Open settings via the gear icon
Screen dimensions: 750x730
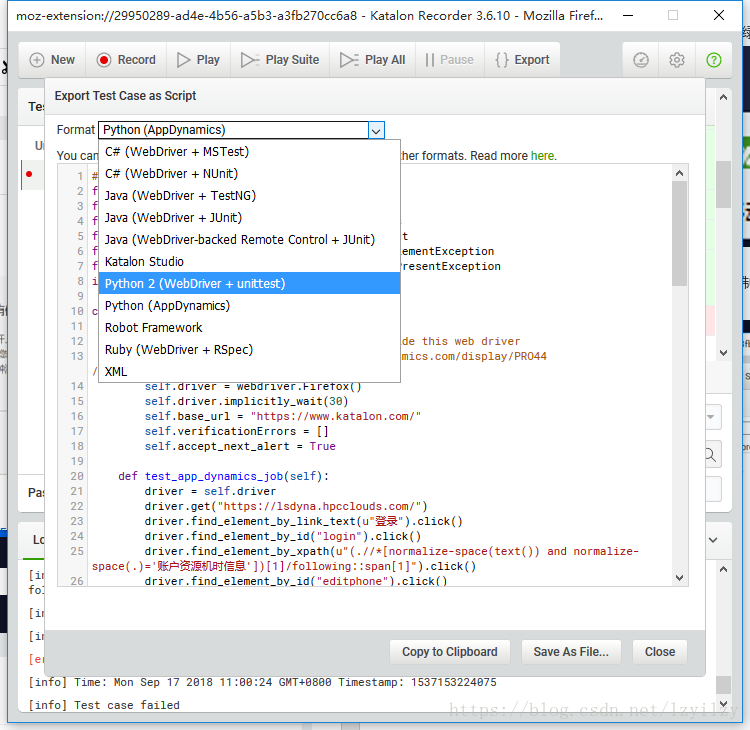pyautogui.click(x=676, y=60)
